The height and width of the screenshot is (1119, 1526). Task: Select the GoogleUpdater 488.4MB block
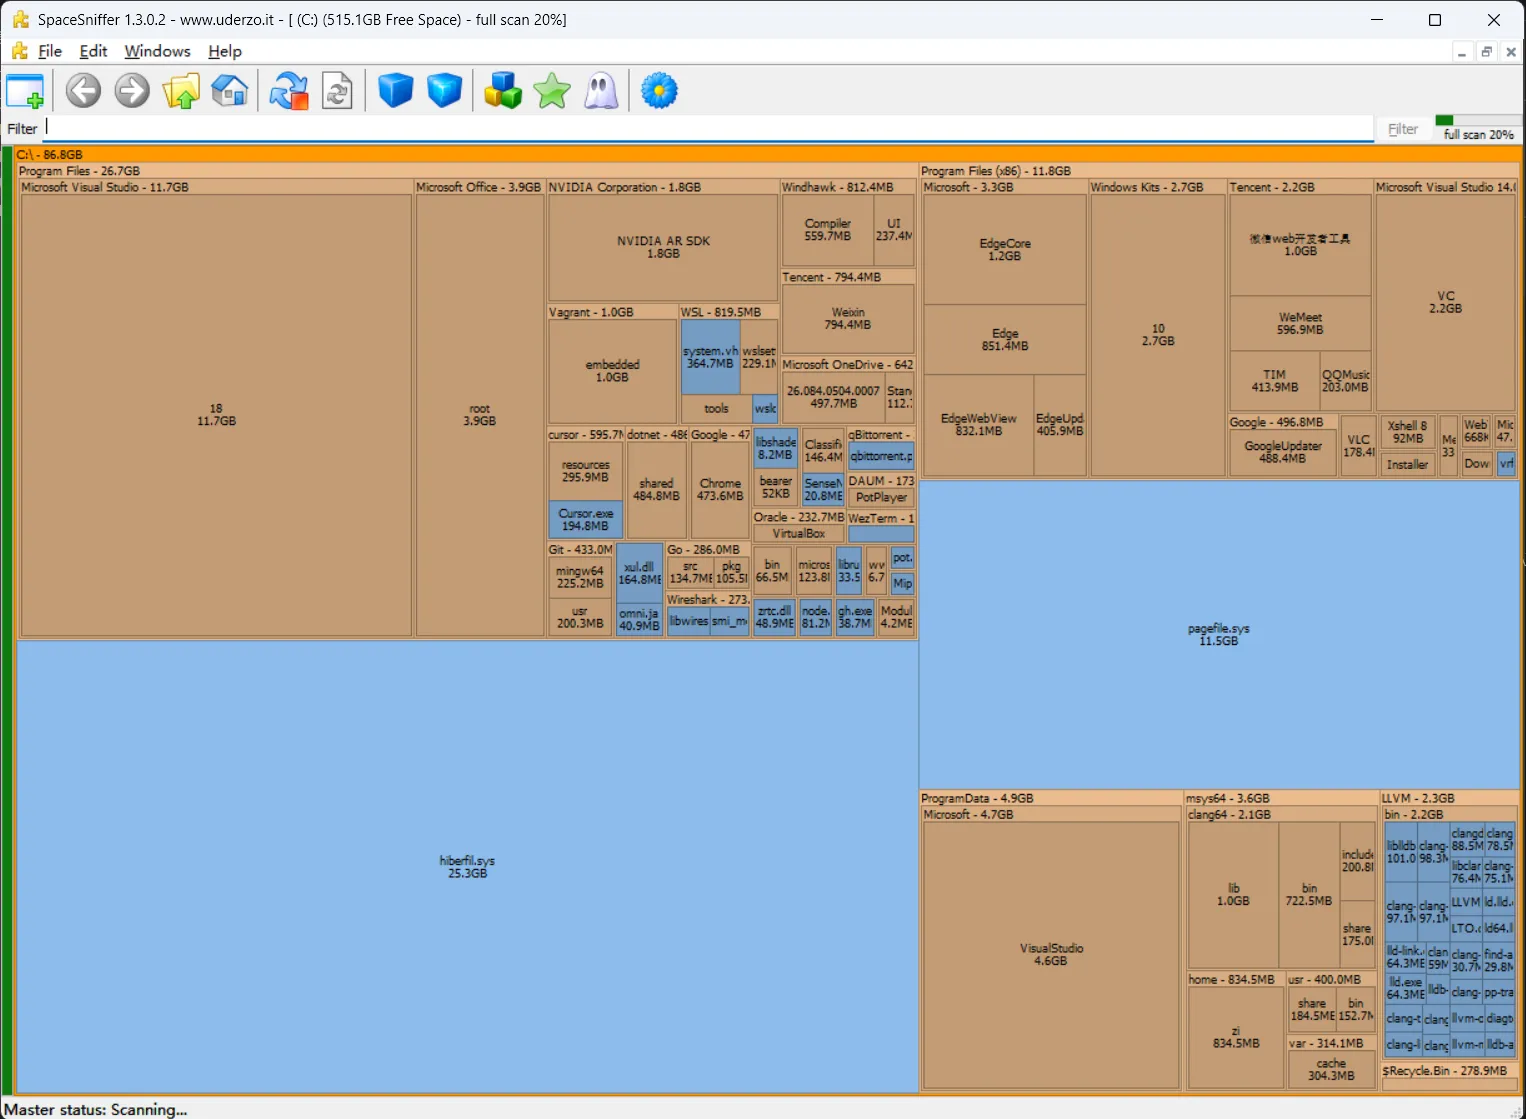point(1283,452)
